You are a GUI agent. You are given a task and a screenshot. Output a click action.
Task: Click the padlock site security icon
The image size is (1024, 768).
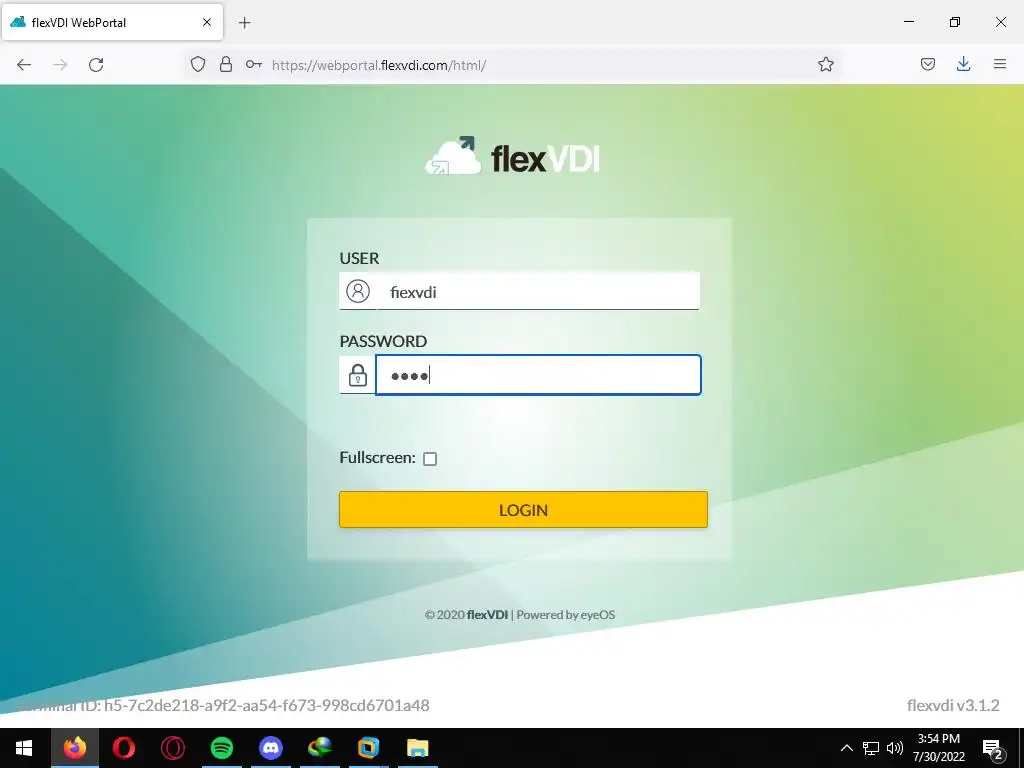(x=226, y=64)
